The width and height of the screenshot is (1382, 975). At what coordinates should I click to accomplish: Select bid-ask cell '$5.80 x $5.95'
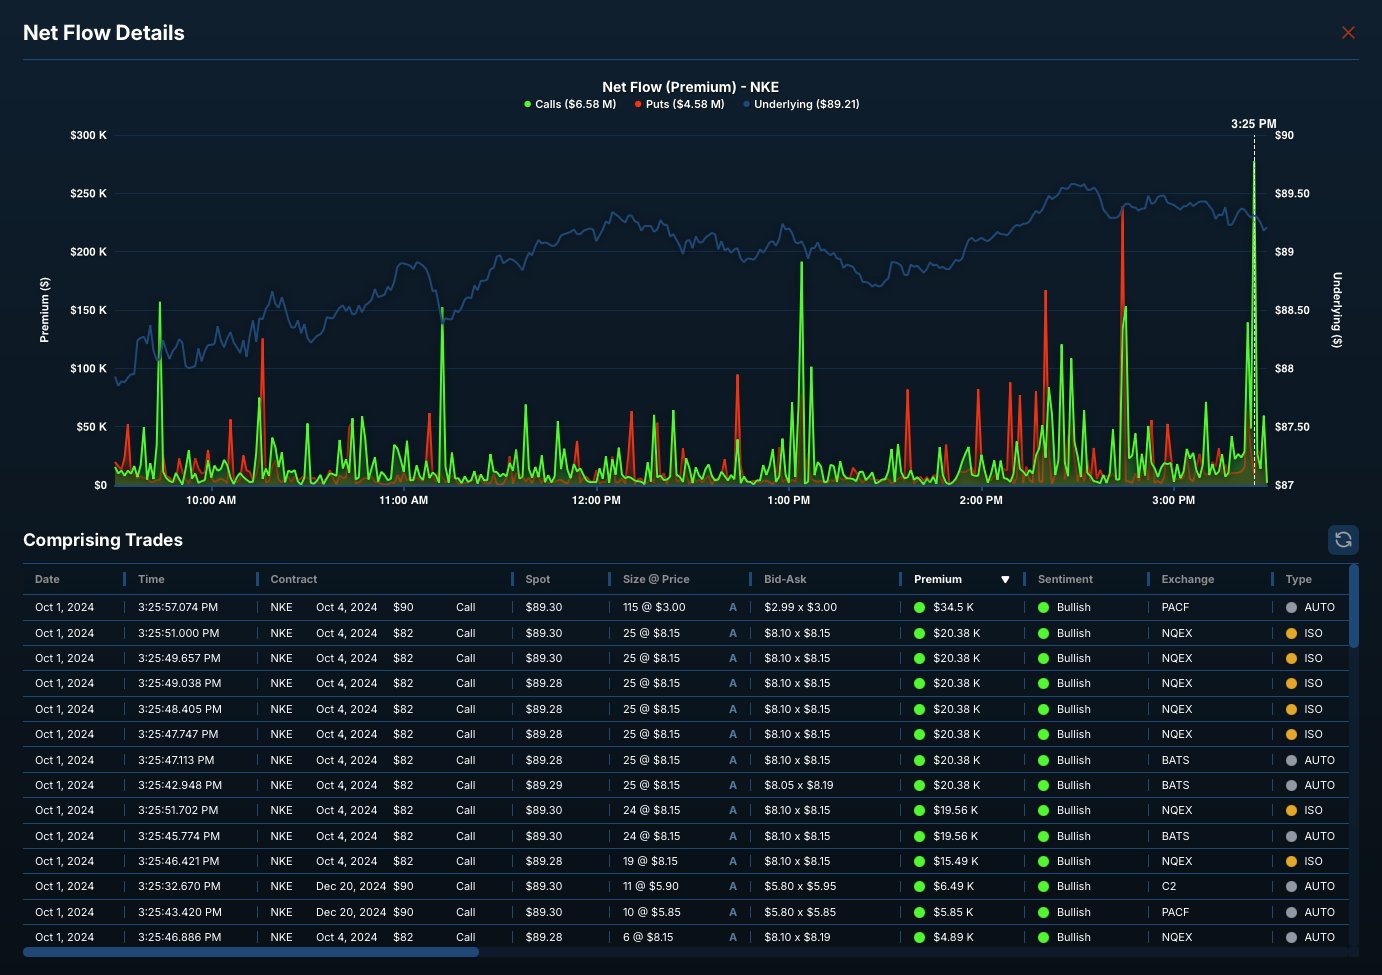click(800, 886)
